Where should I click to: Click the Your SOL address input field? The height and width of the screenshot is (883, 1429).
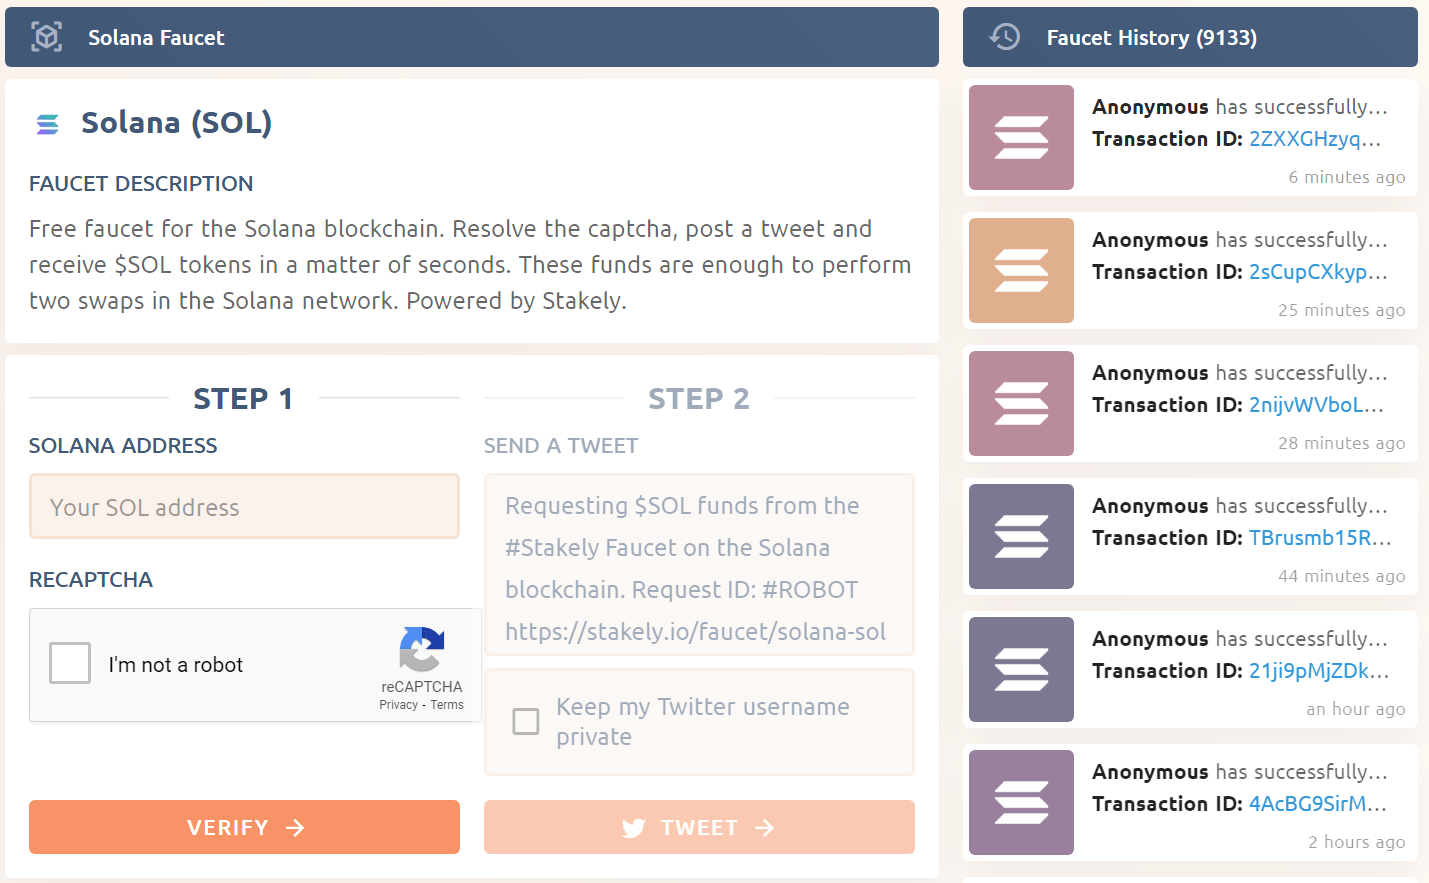tap(244, 507)
